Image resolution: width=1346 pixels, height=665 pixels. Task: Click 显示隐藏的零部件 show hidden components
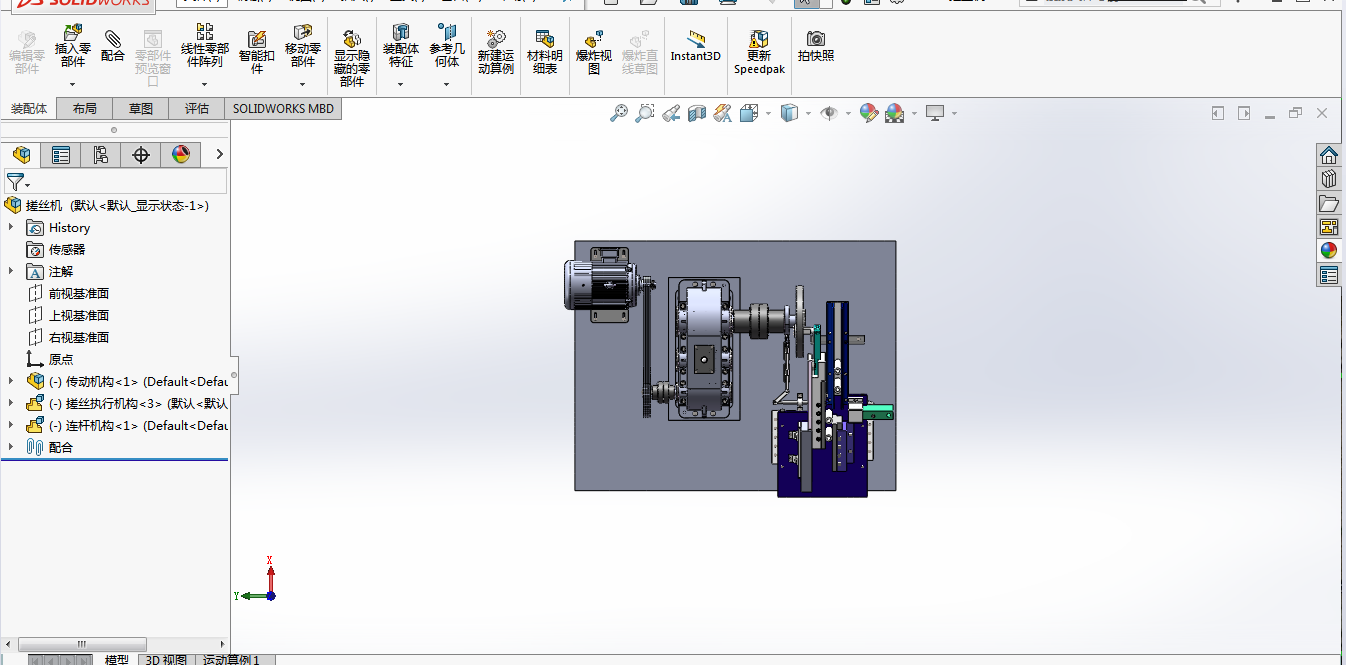click(352, 58)
